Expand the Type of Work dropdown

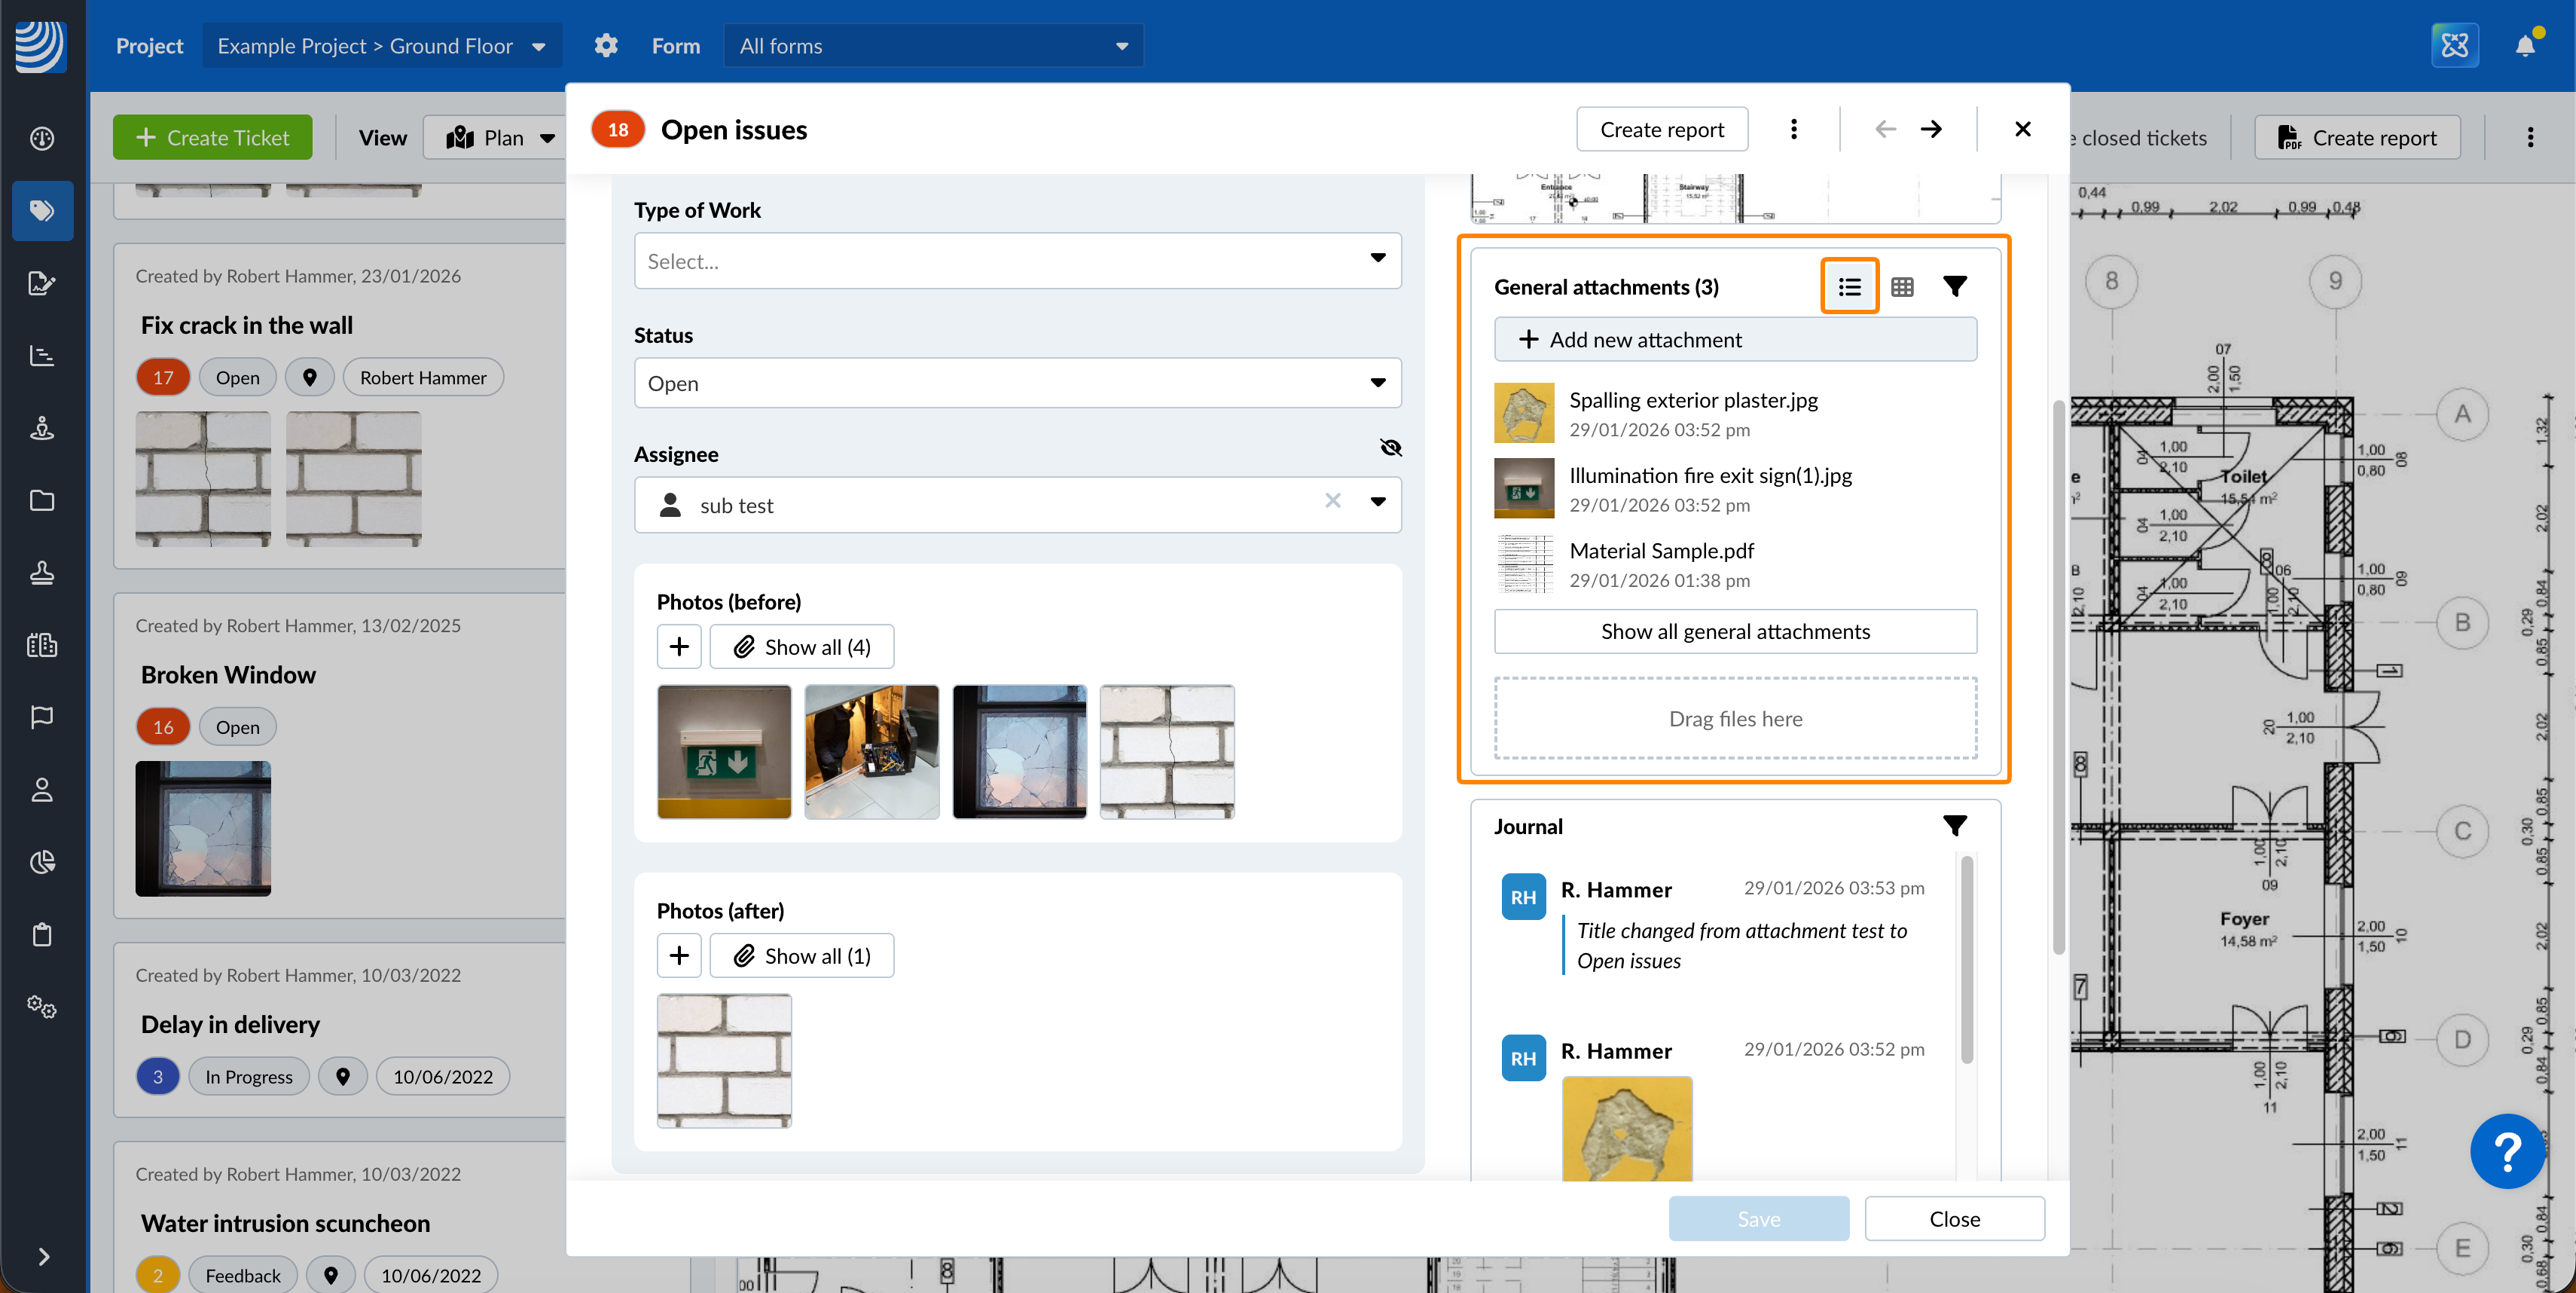coord(1017,261)
